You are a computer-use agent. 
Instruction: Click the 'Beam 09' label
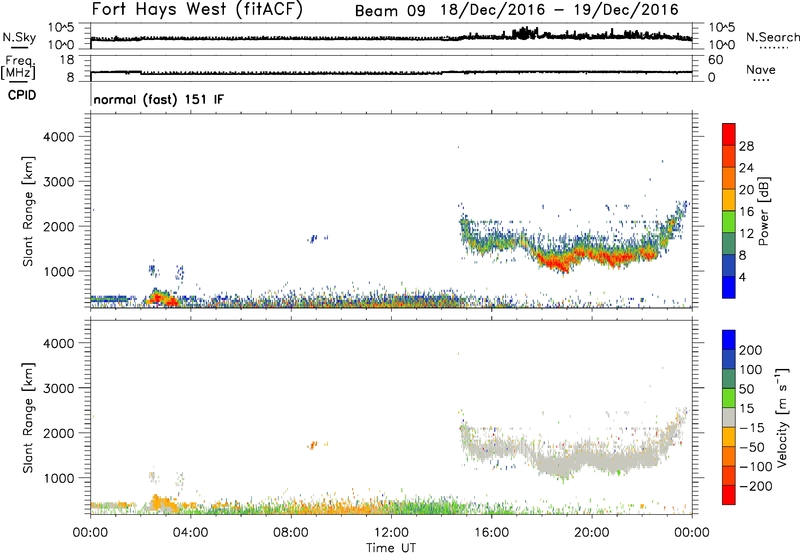coord(390,11)
